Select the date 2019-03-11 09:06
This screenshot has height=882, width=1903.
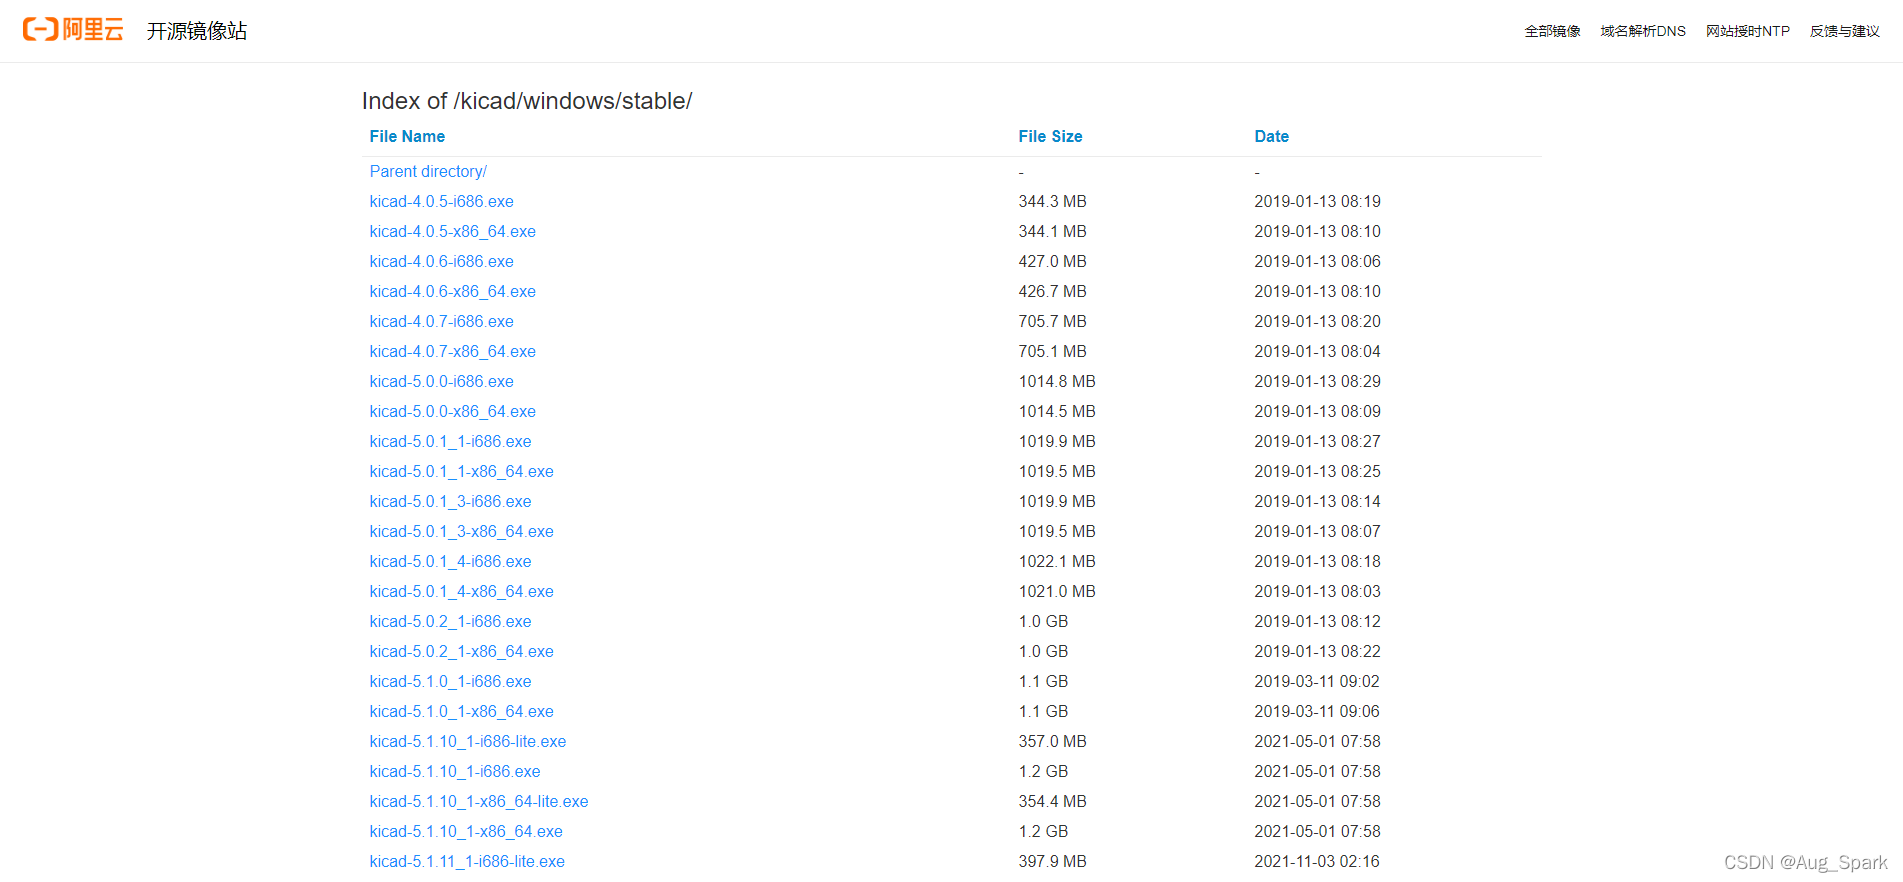[1317, 711]
